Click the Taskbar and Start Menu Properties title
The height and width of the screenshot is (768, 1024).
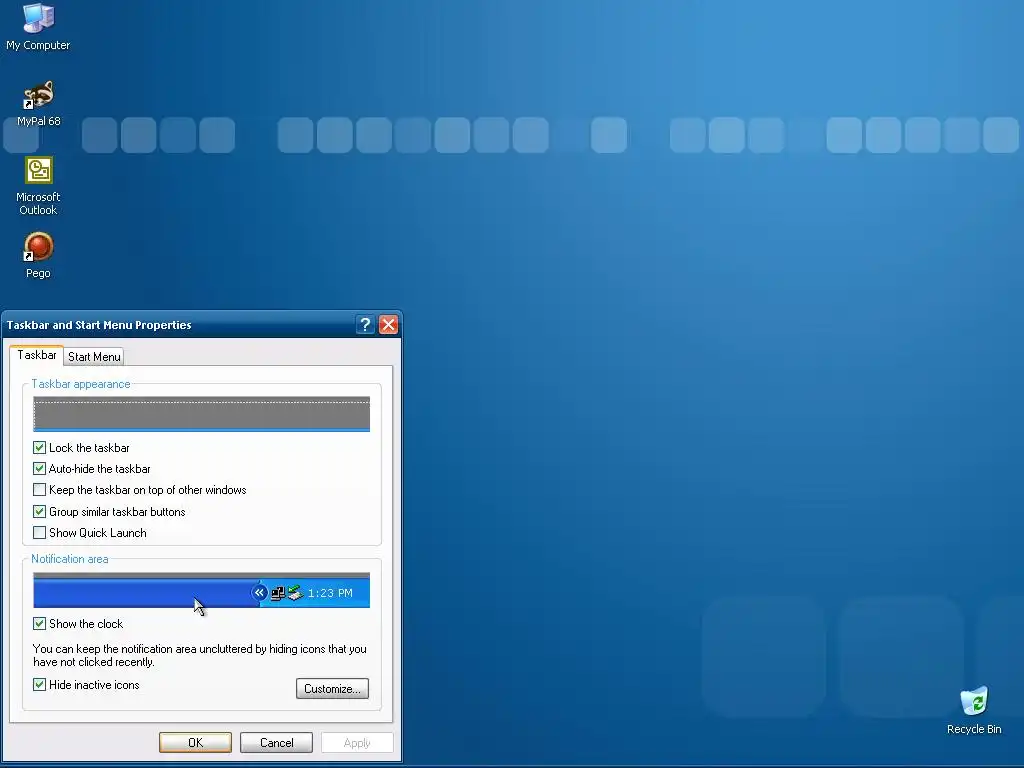click(99, 325)
